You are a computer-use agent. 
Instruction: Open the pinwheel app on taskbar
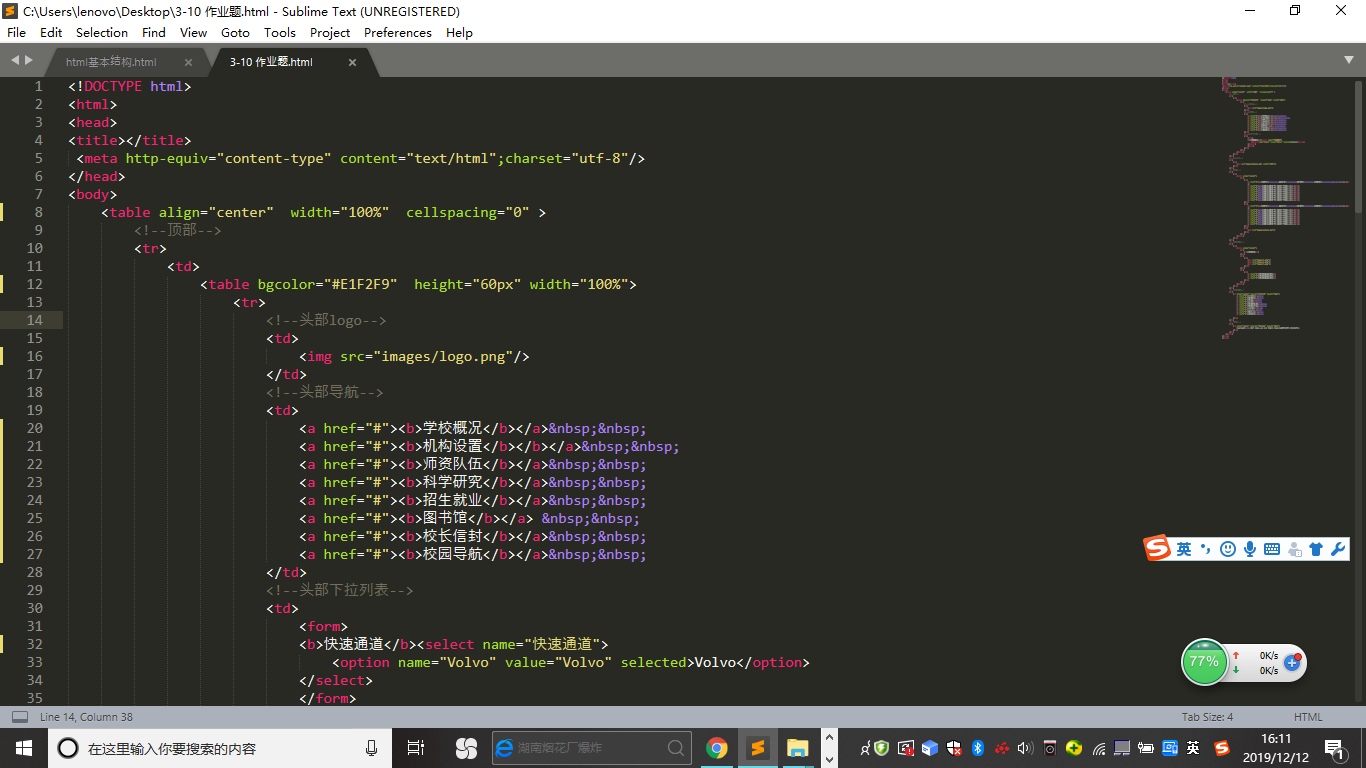[466, 748]
